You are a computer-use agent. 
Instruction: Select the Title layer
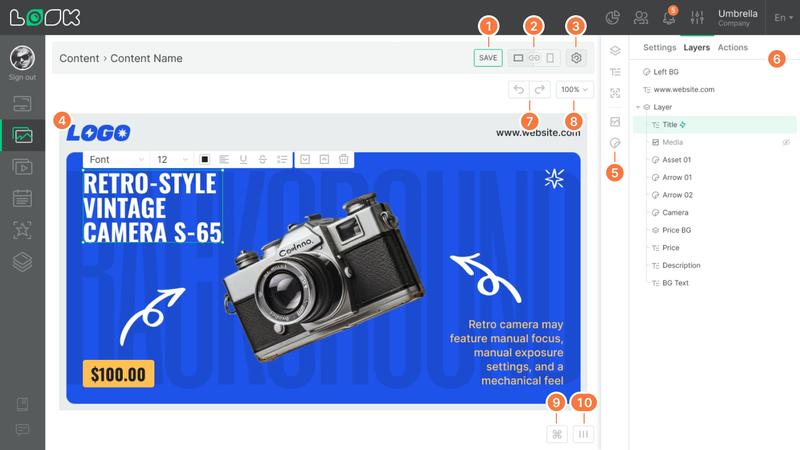tap(714, 124)
